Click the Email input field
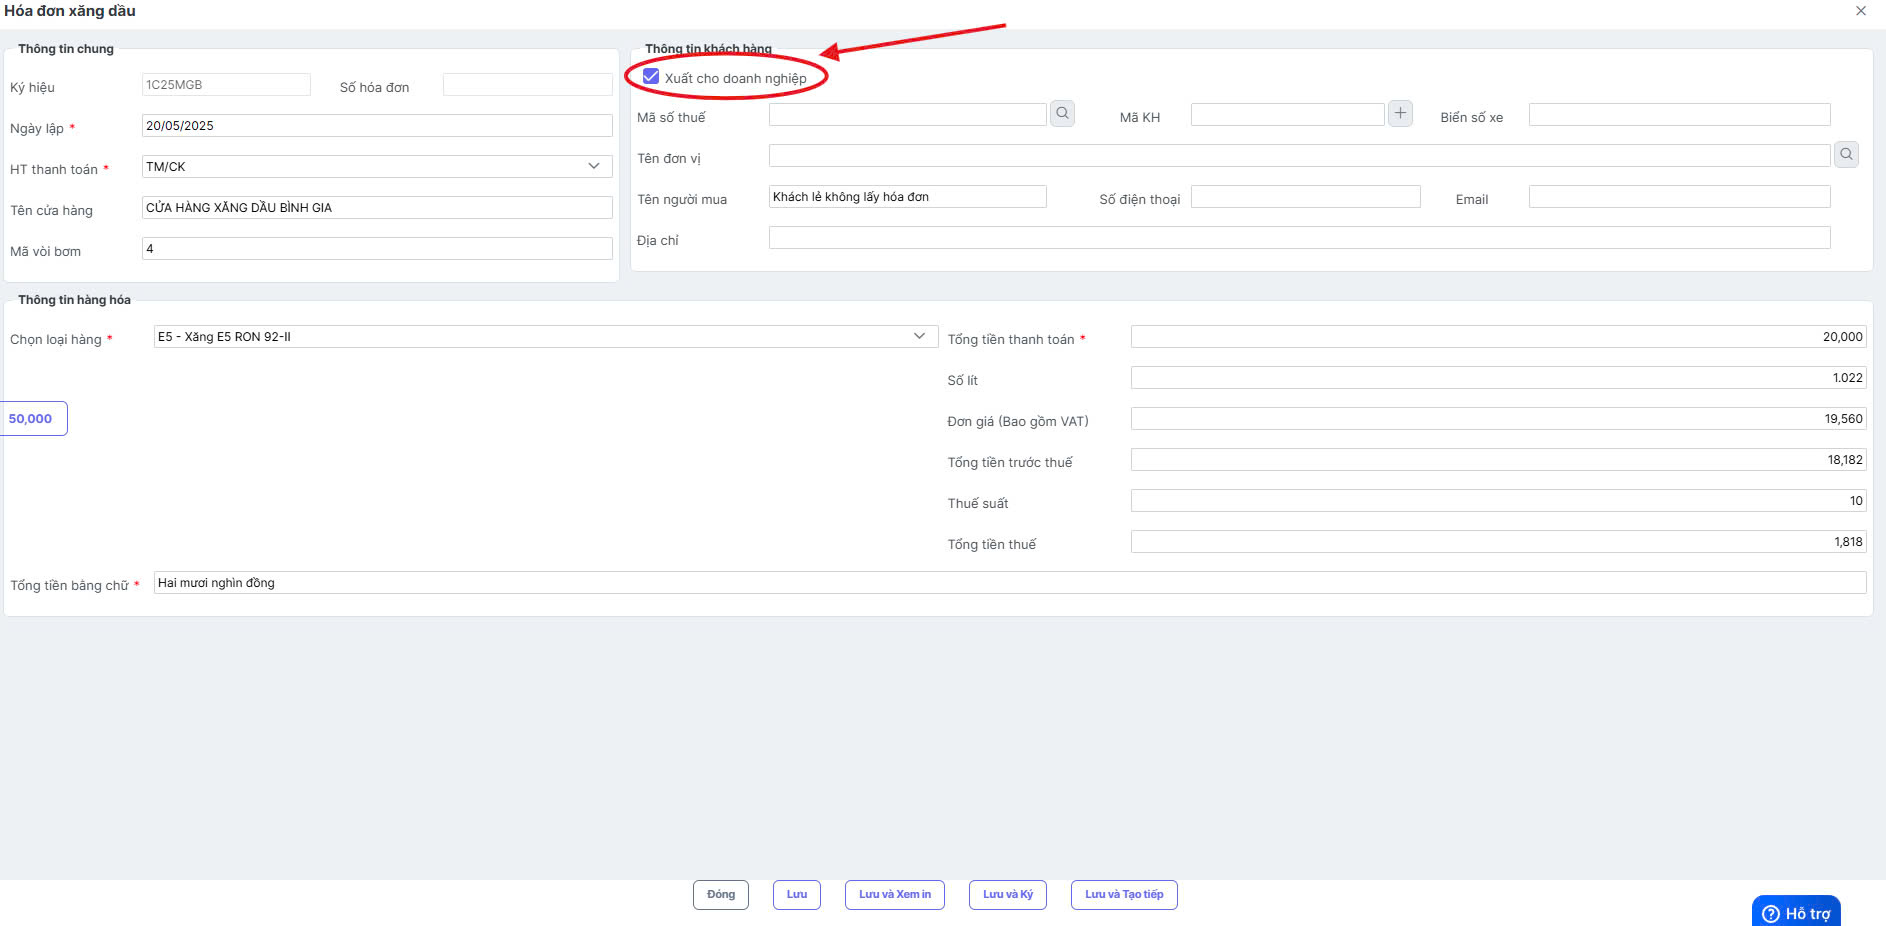This screenshot has height=926, width=1886. tap(1680, 197)
